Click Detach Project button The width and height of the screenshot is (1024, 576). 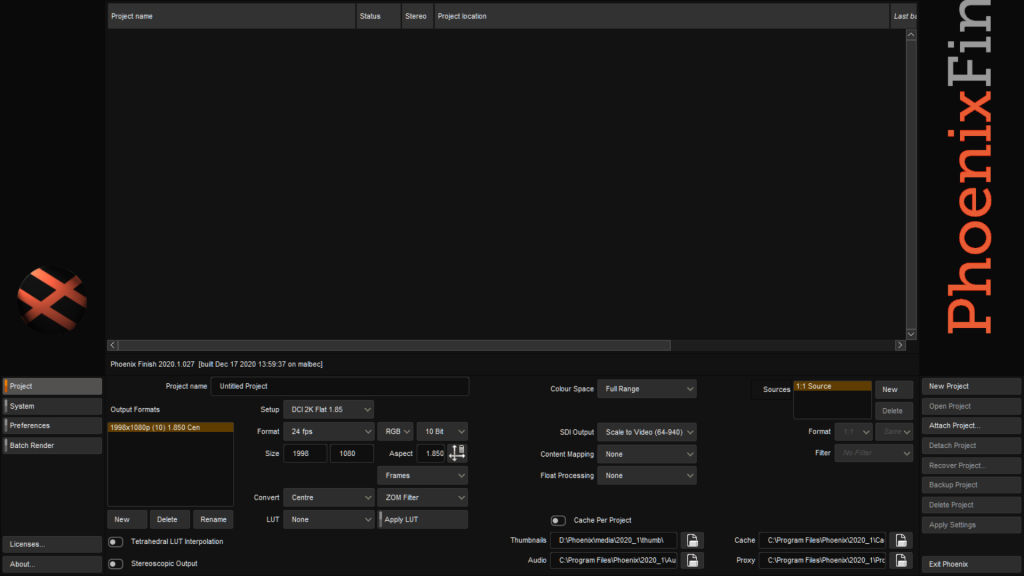(x=971, y=445)
